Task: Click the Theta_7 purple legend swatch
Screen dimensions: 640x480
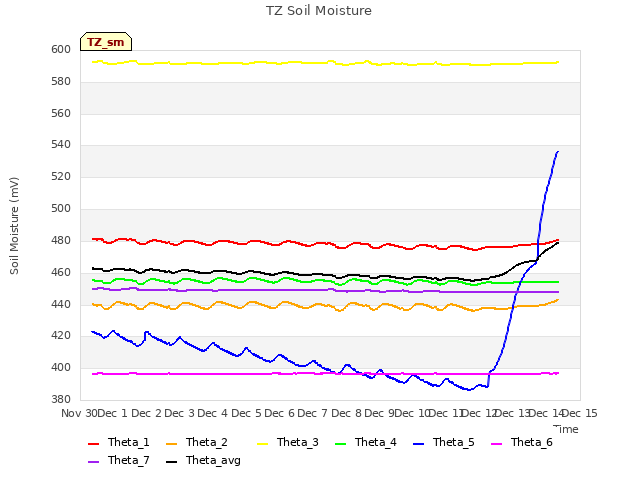Action: tap(93, 462)
